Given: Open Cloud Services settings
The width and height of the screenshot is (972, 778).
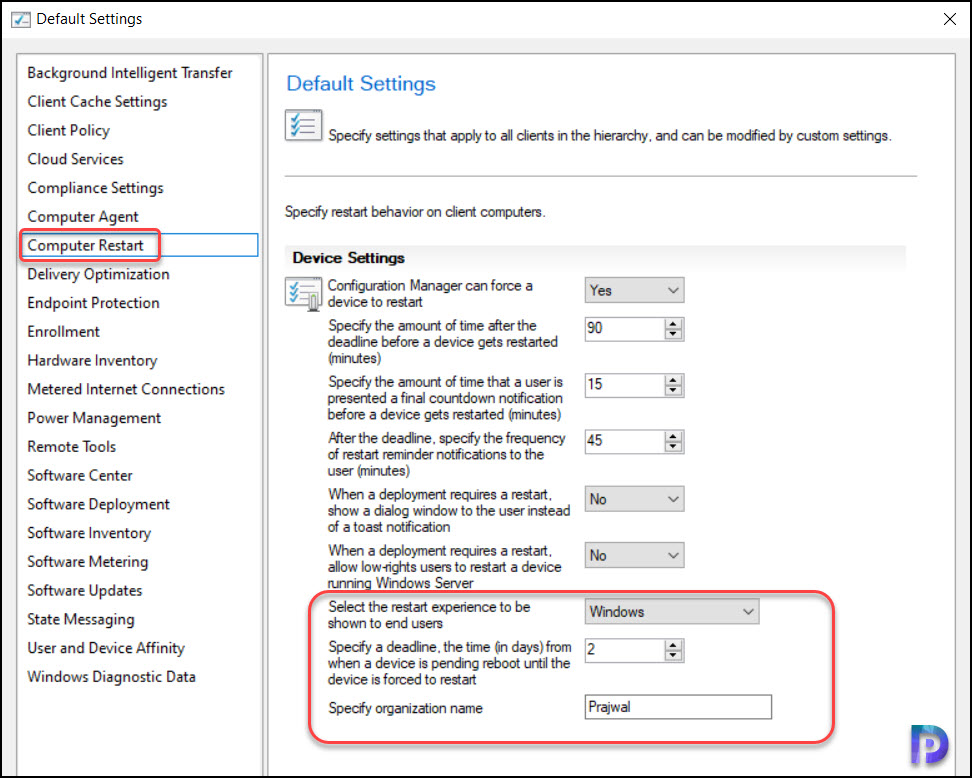Looking at the screenshot, I should (x=75, y=159).
